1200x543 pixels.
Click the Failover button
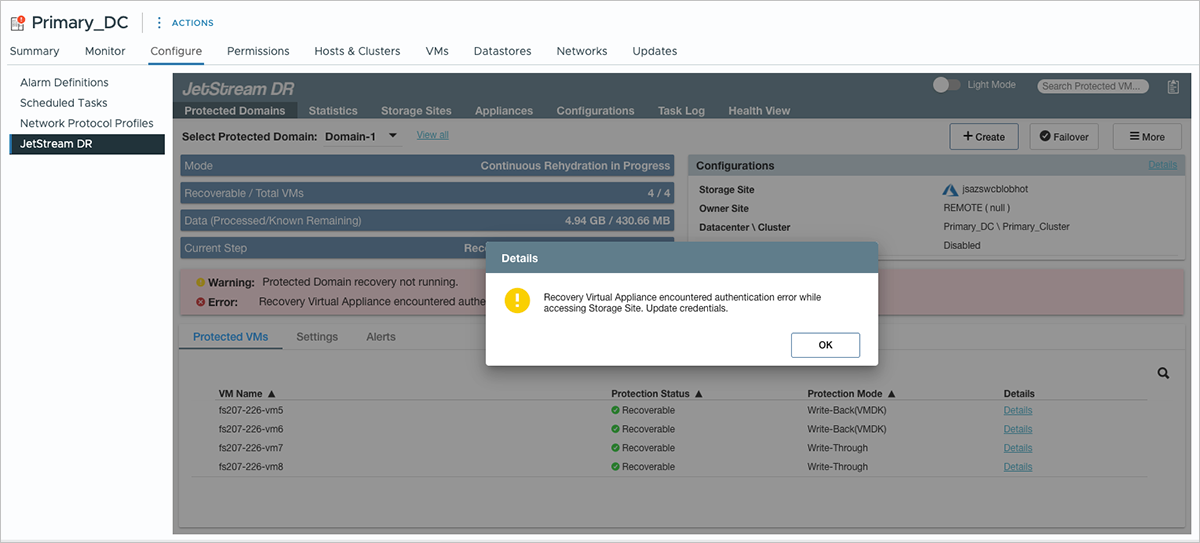(1064, 137)
